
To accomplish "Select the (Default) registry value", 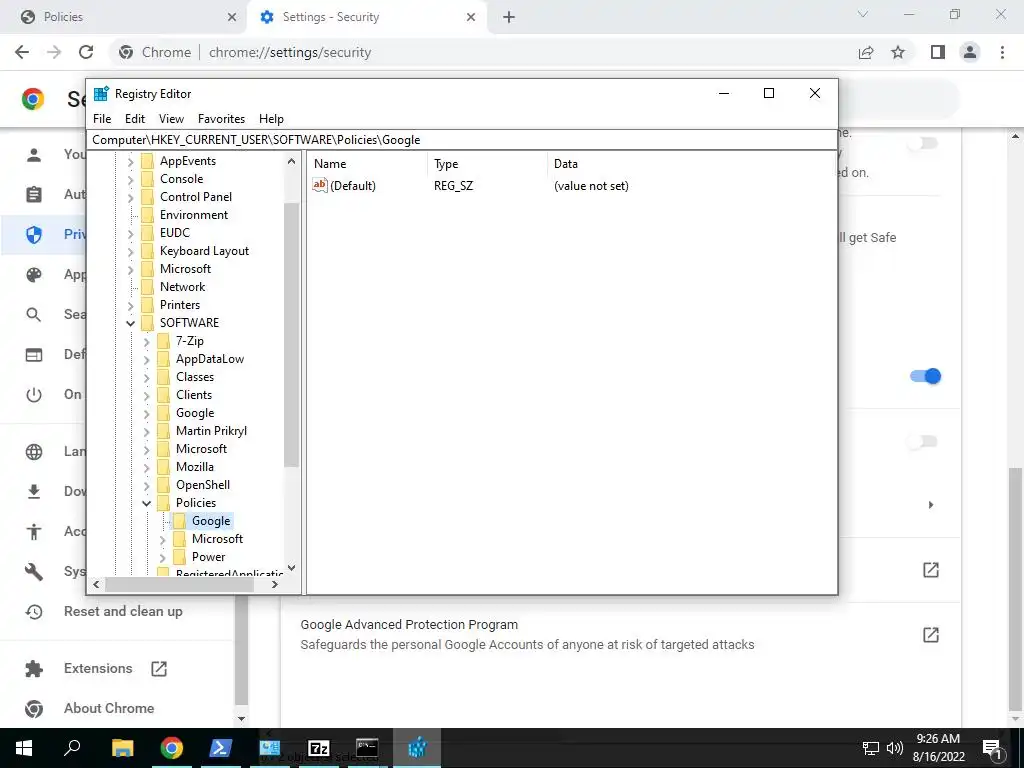I will 352,186.
